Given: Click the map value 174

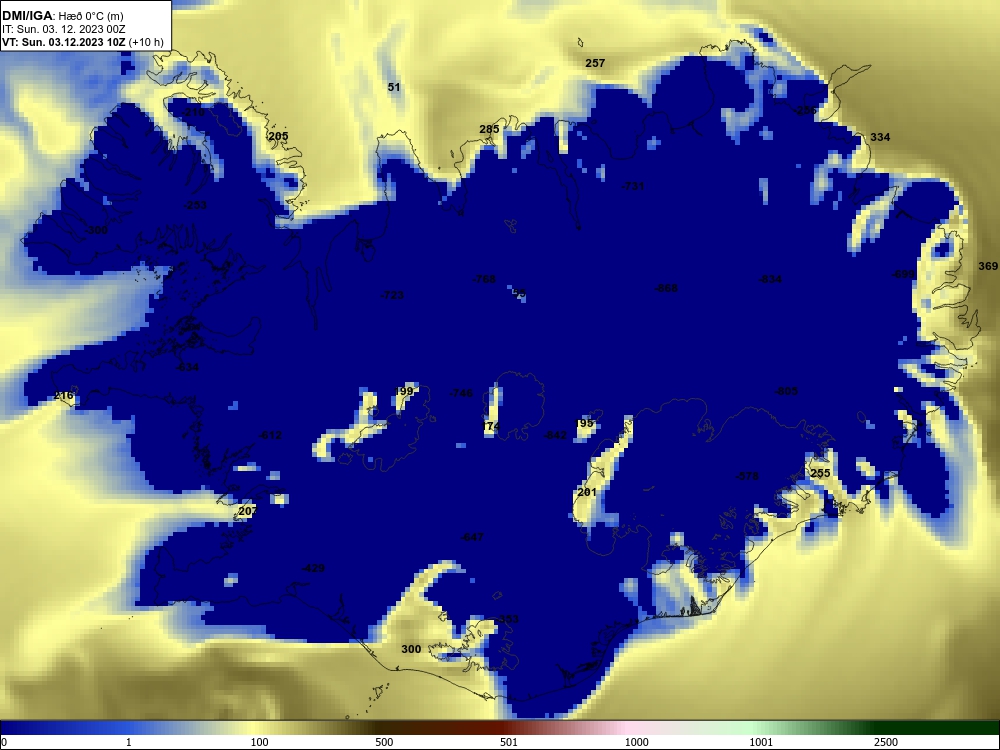Looking at the screenshot, I should click(x=490, y=426).
